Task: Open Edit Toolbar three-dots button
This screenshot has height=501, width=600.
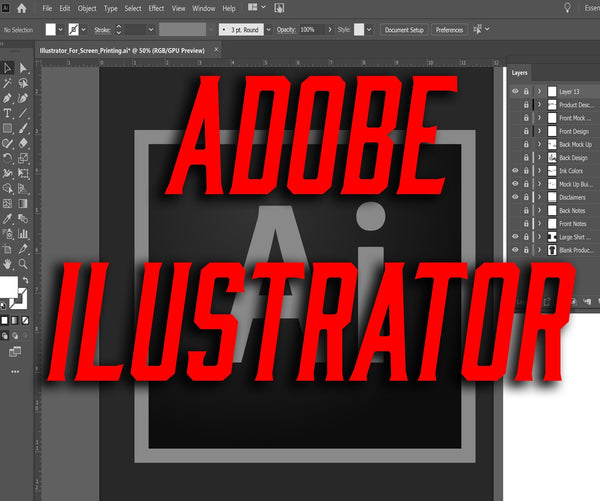Action: pyautogui.click(x=15, y=372)
